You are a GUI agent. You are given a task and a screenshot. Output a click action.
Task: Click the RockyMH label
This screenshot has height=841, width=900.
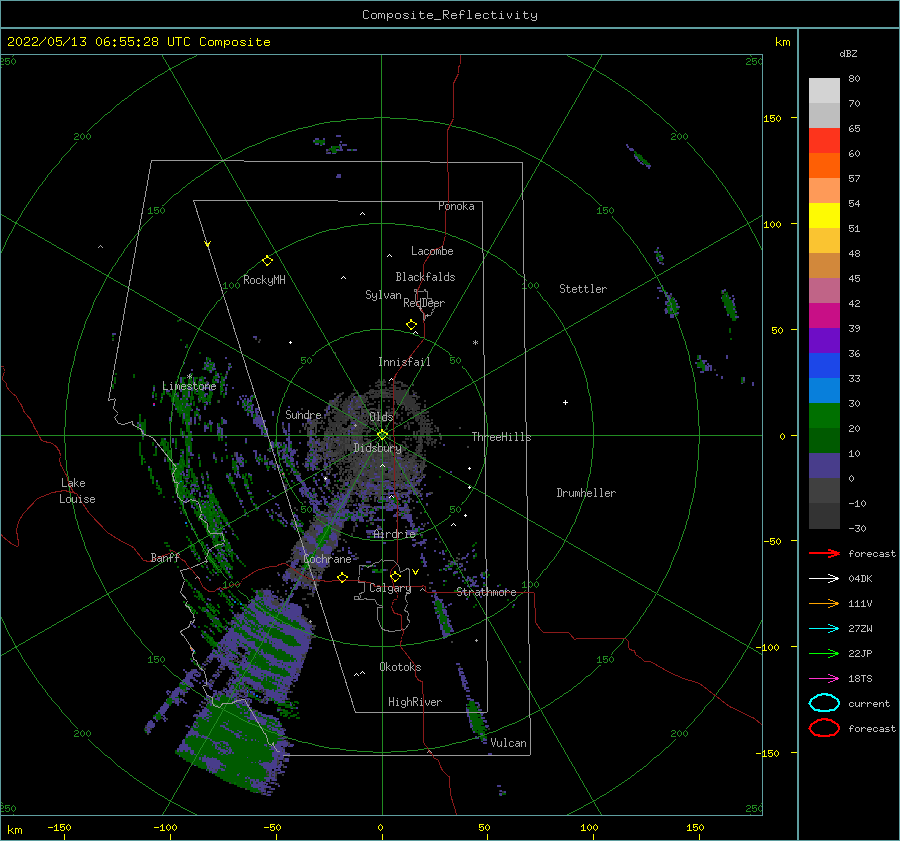click(x=264, y=280)
